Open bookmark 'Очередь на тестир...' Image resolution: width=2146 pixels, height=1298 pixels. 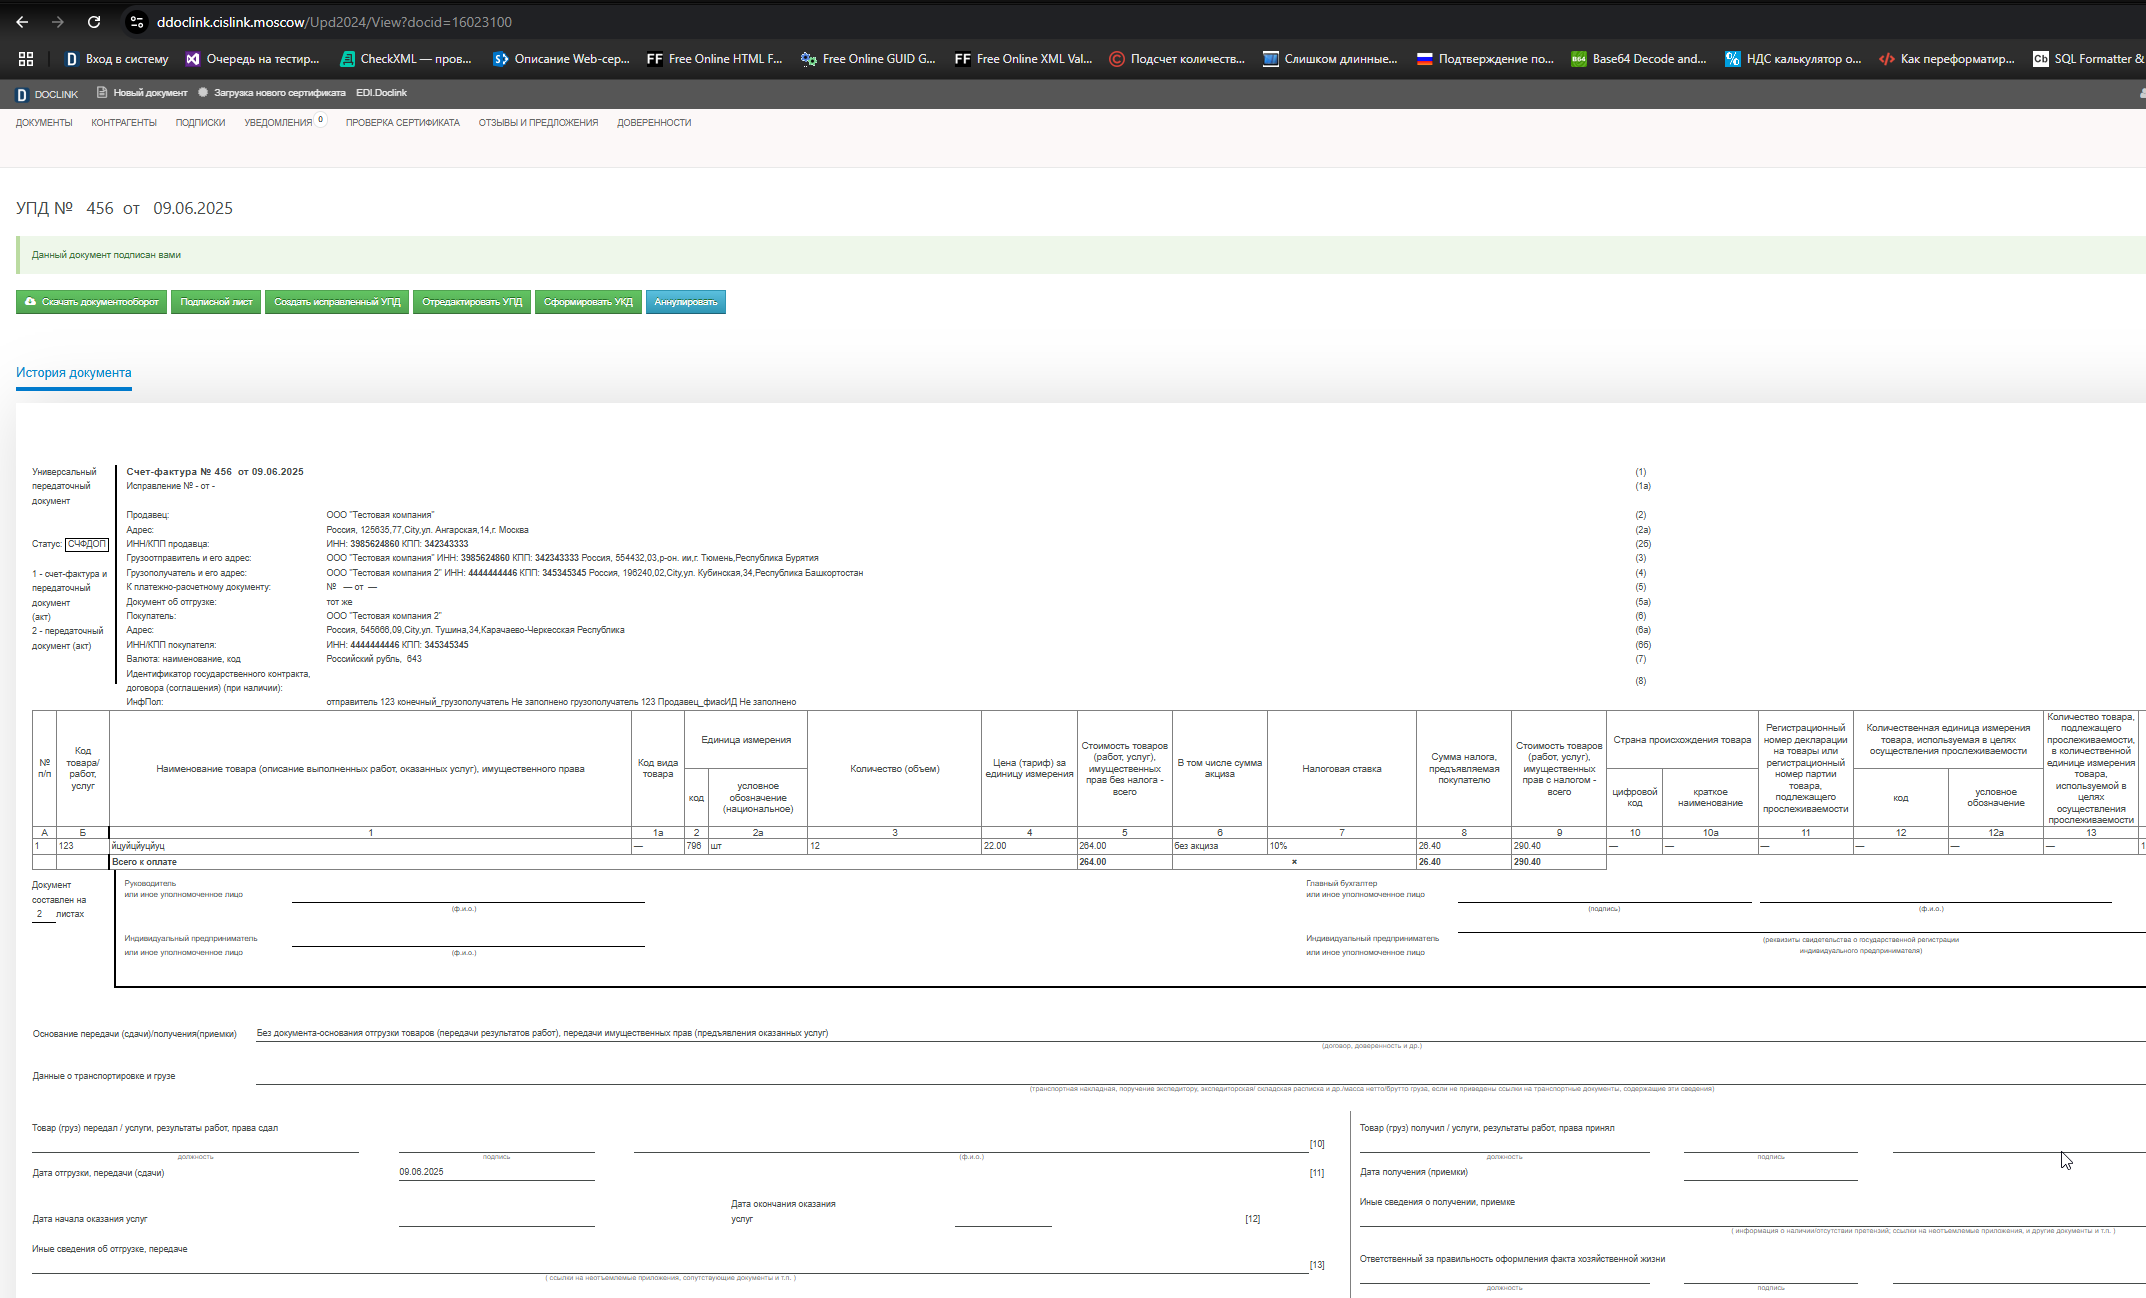(252, 59)
